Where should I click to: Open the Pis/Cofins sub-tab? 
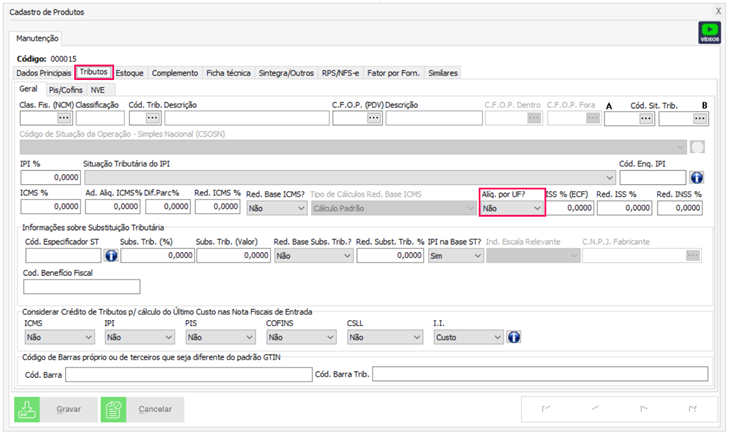click(x=67, y=89)
